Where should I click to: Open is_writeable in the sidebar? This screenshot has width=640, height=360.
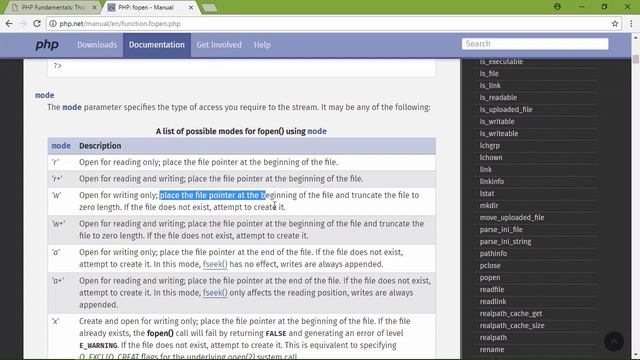click(x=499, y=133)
